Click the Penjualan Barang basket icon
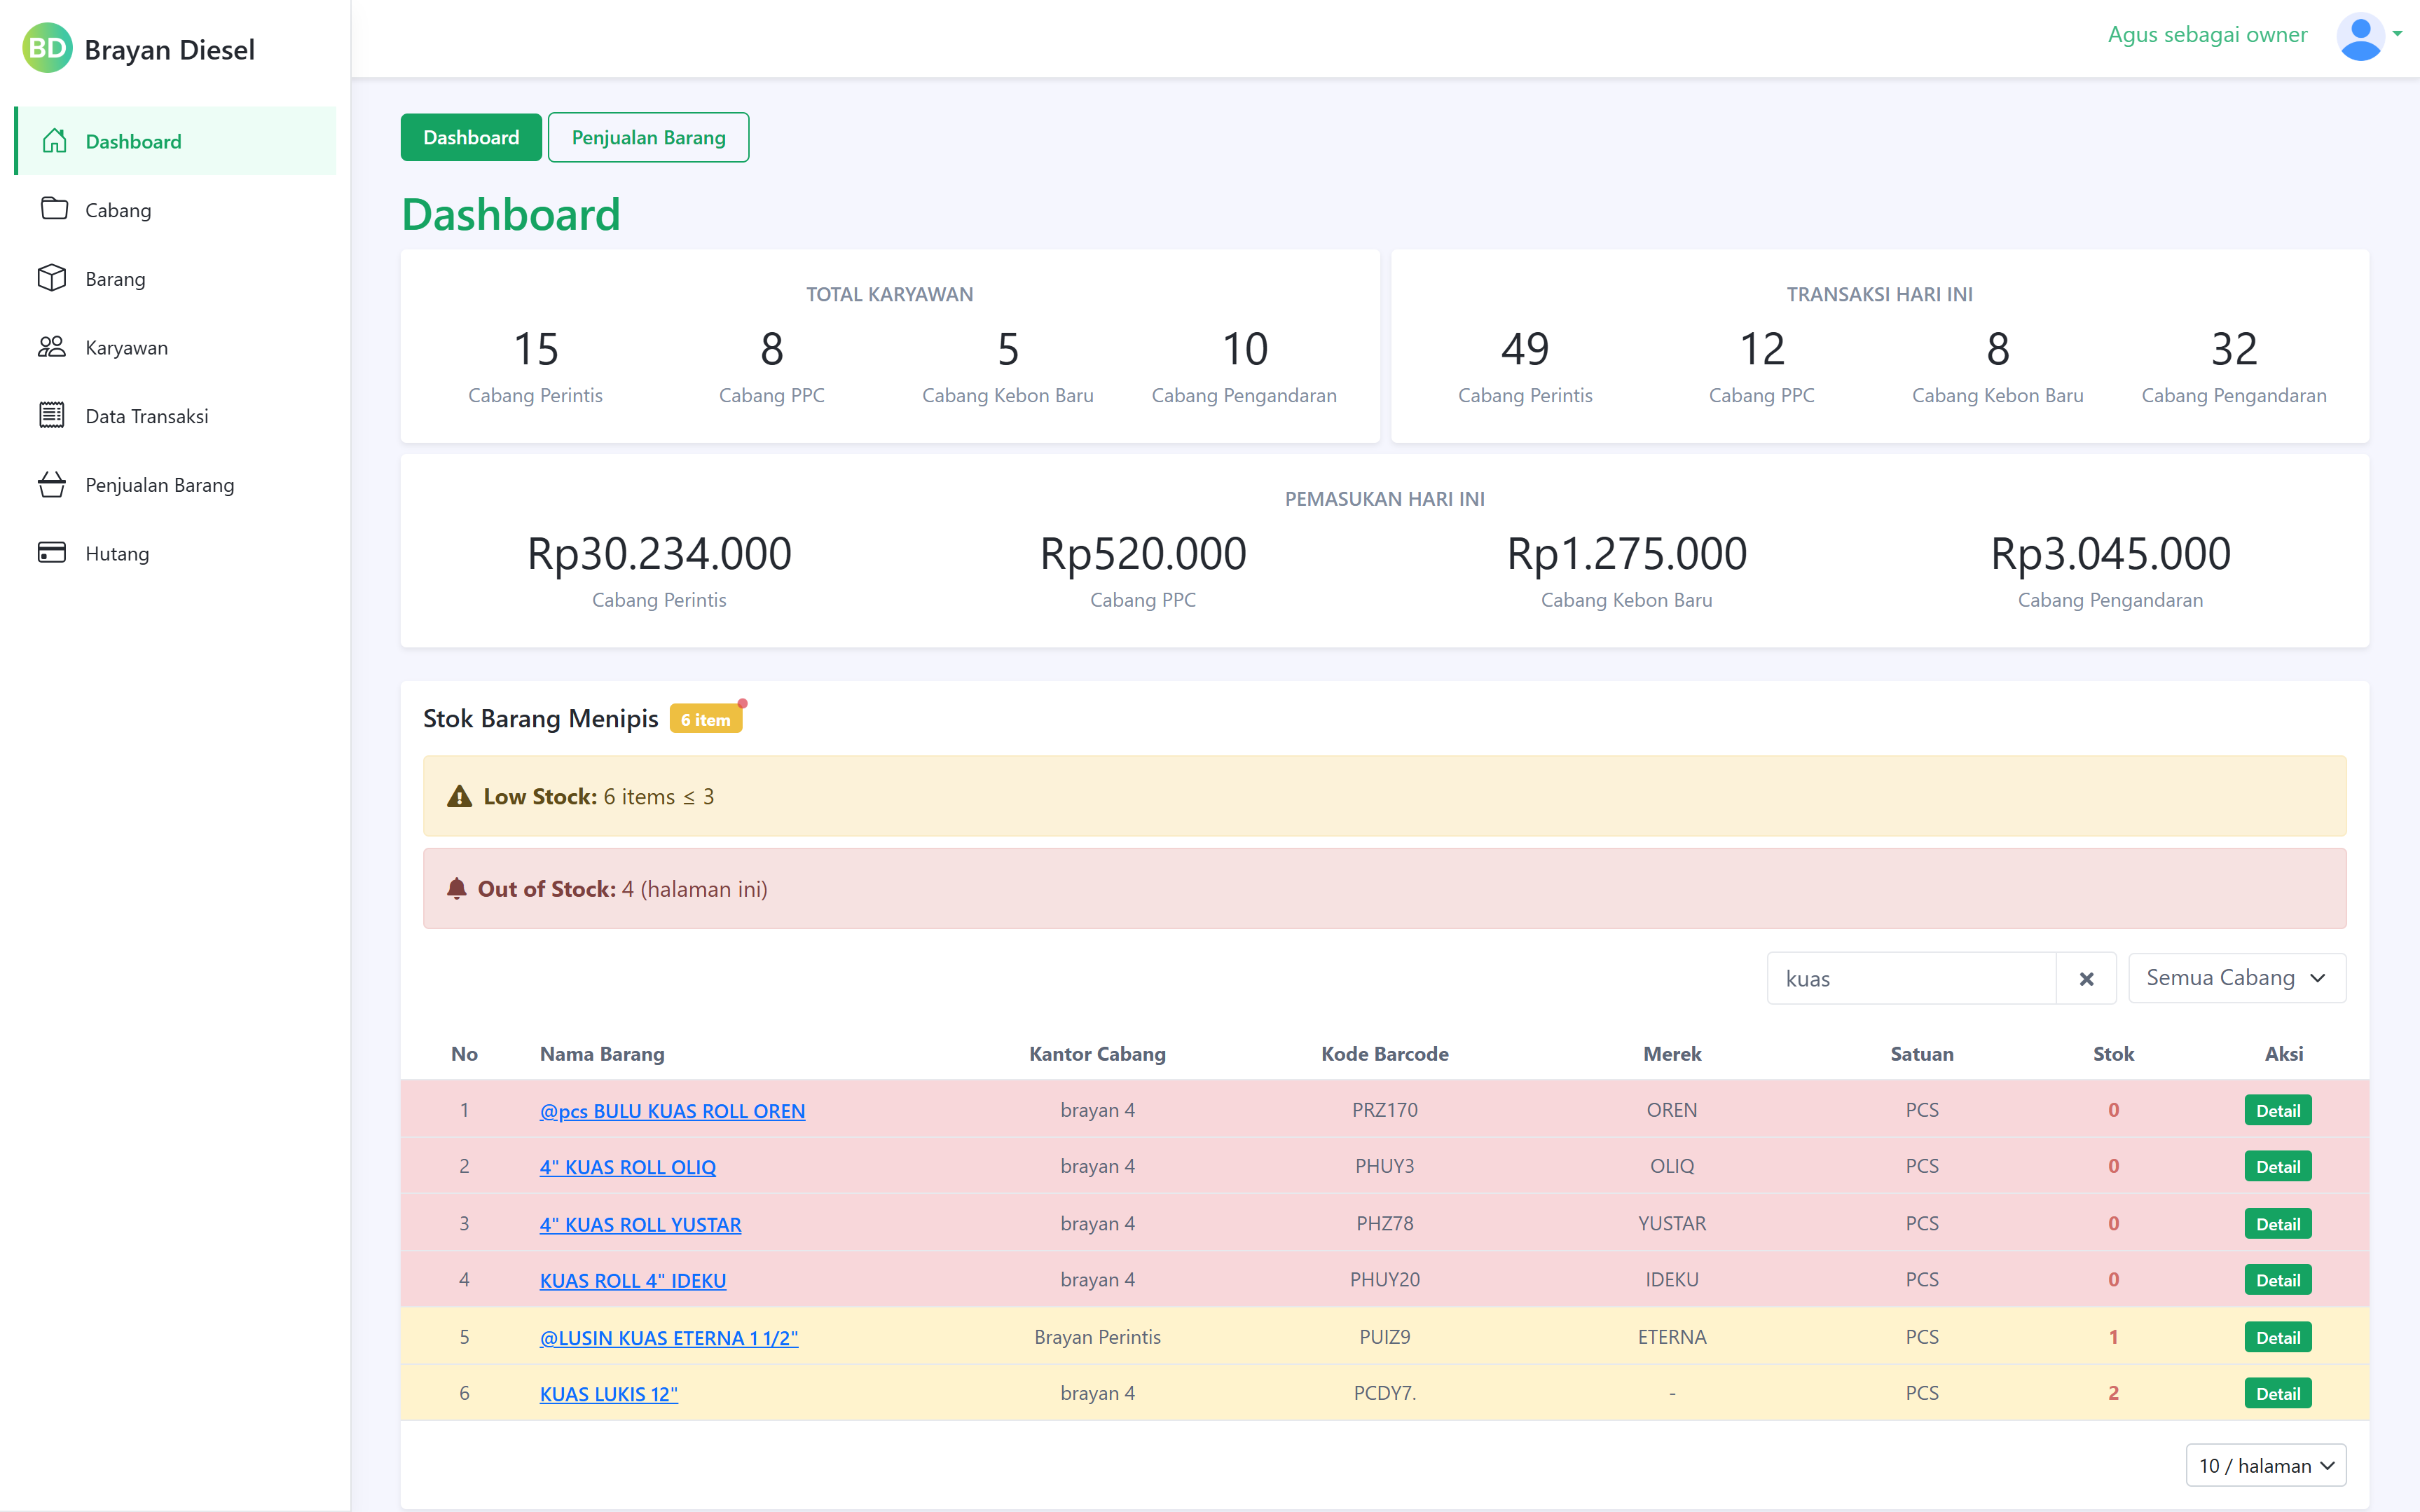This screenshot has width=2420, height=1512. pos(52,484)
